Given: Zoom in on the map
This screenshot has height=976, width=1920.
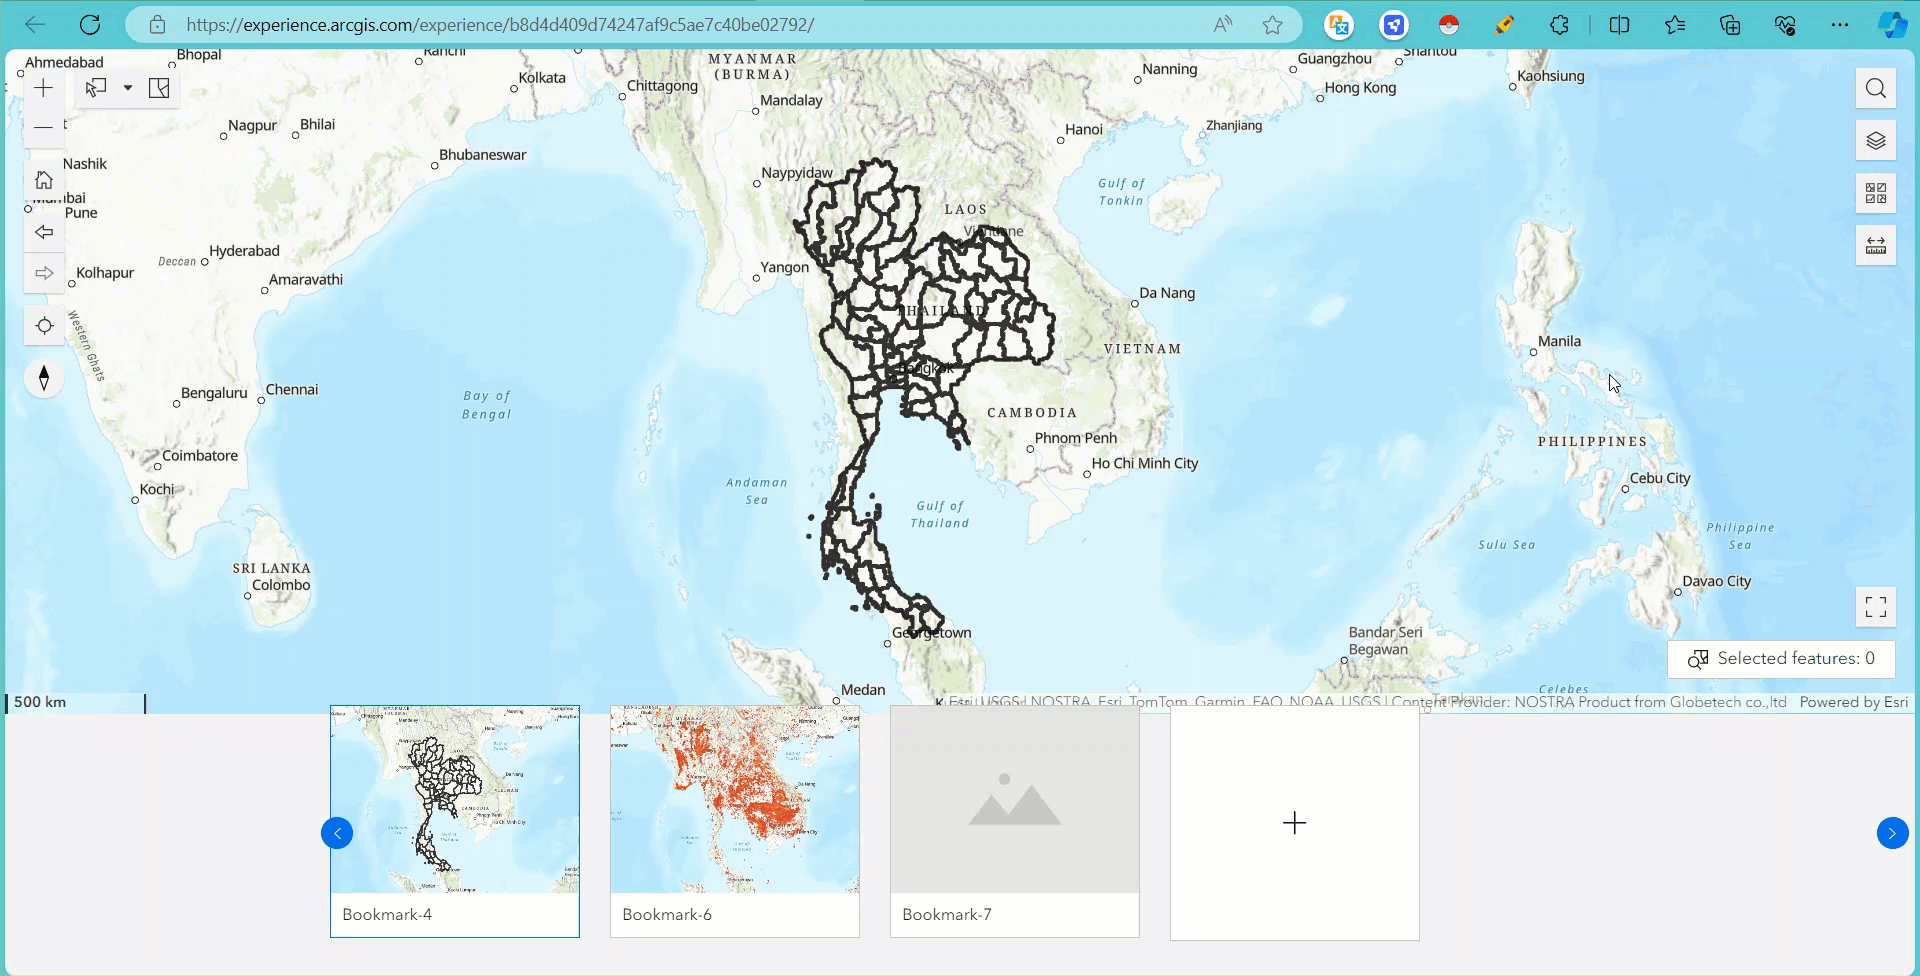Looking at the screenshot, I should click(44, 88).
